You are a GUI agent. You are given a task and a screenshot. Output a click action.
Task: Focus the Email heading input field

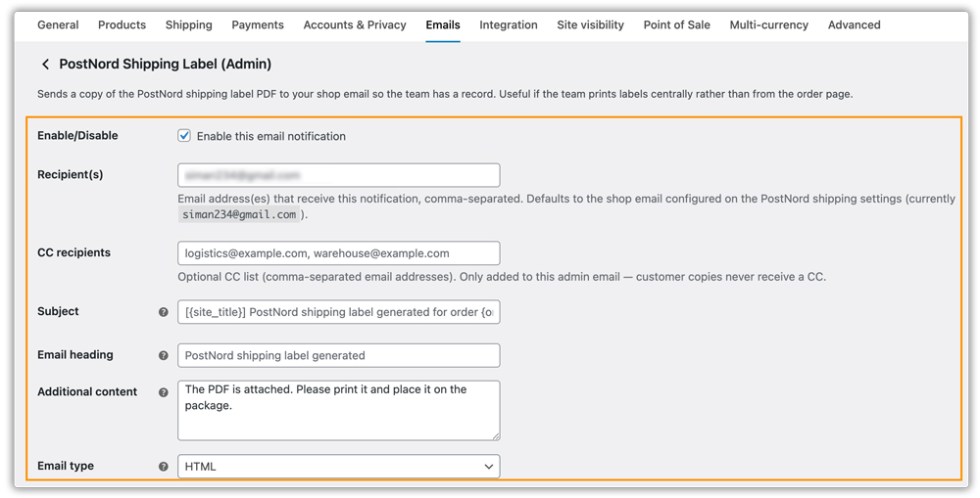coord(339,355)
